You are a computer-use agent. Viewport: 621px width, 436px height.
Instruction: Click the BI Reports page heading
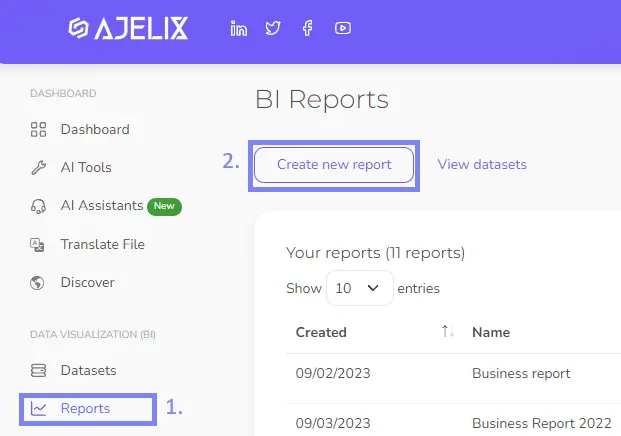pyautogui.click(x=322, y=99)
